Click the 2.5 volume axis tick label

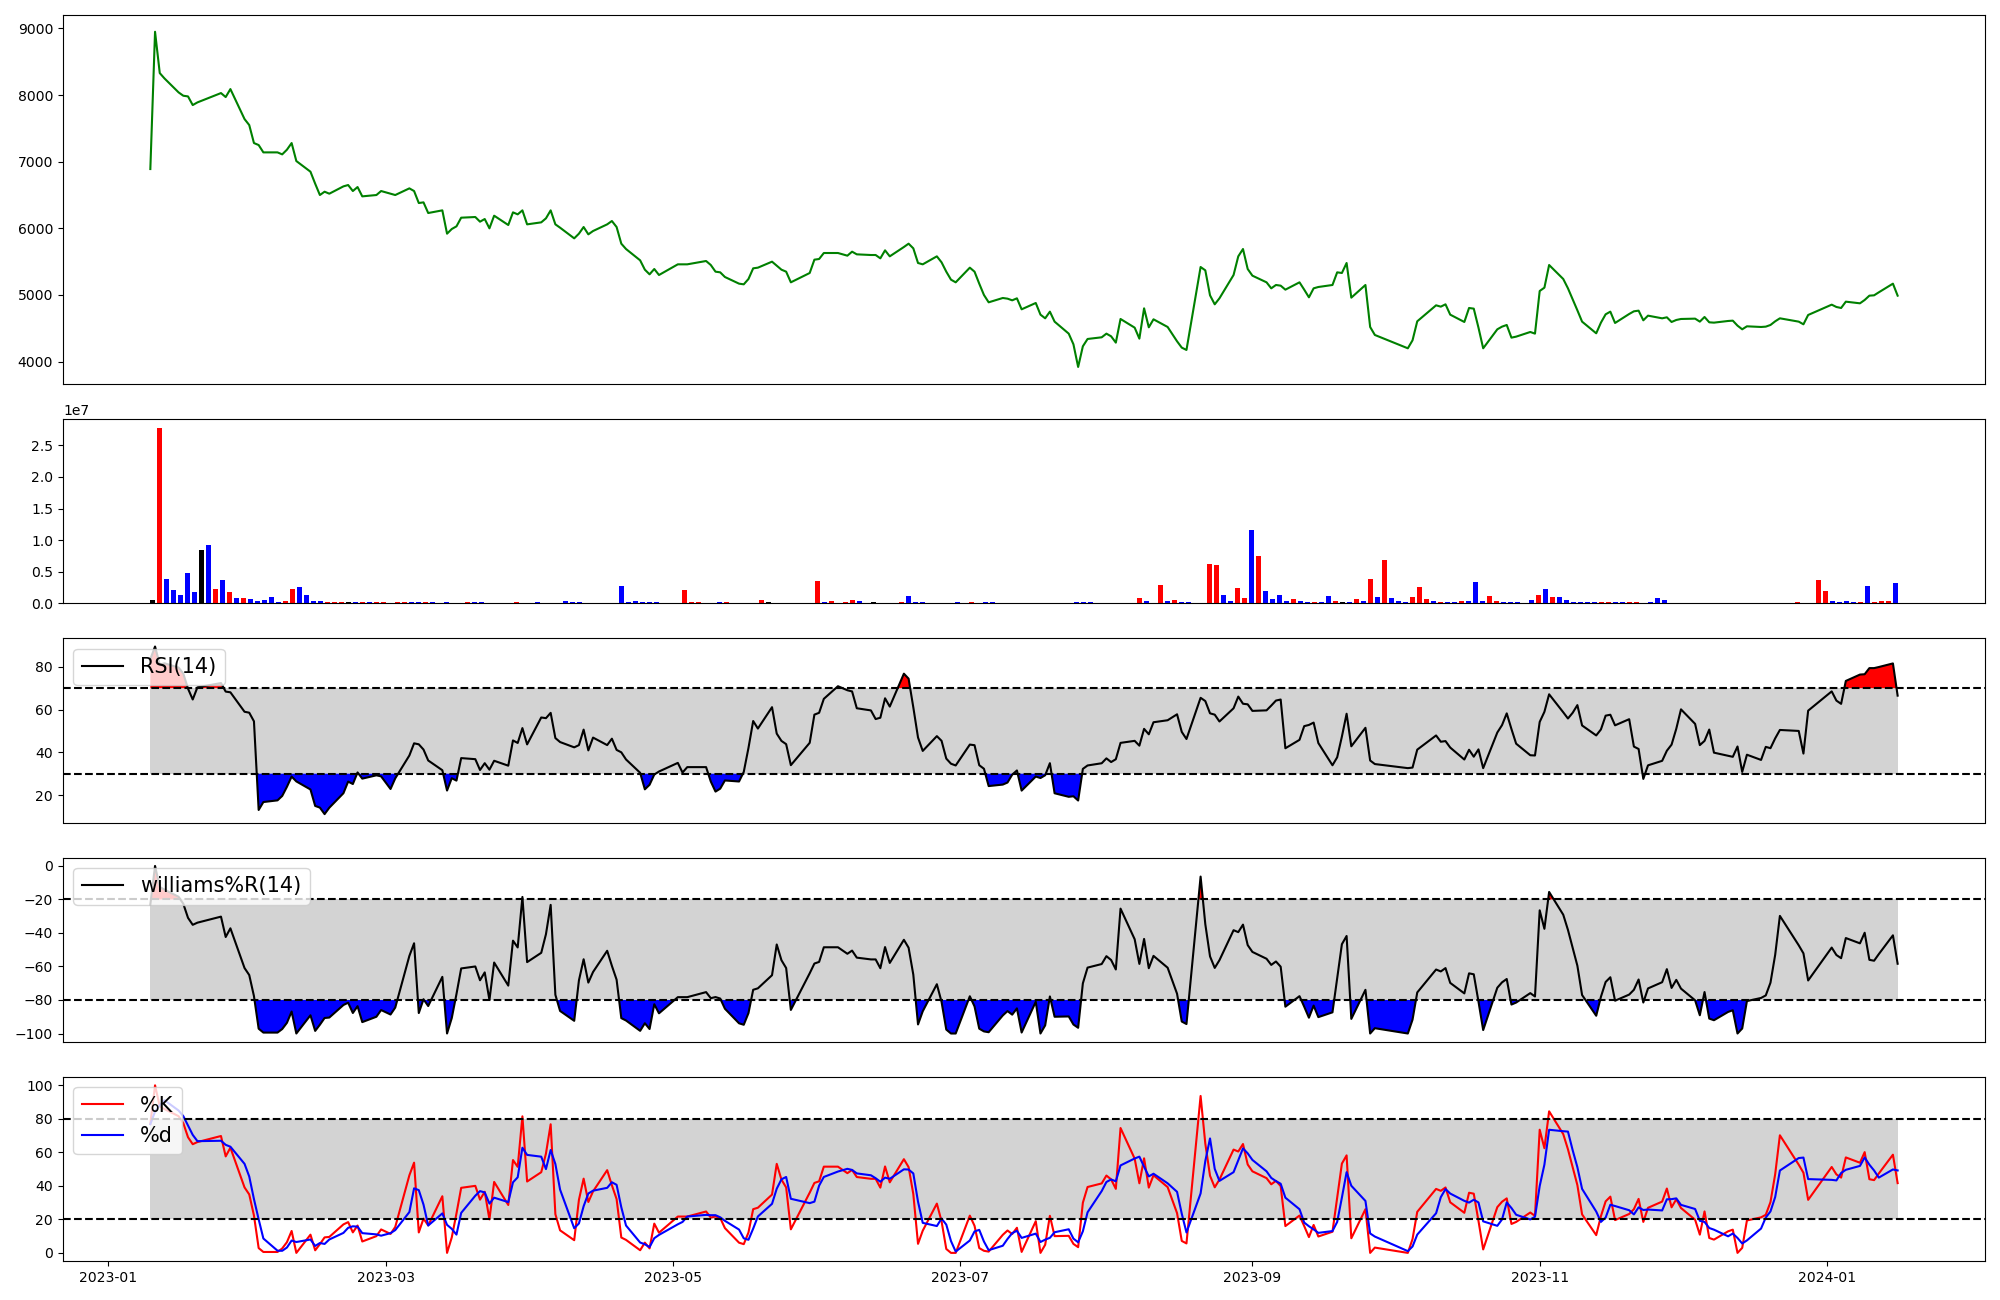click(41, 446)
